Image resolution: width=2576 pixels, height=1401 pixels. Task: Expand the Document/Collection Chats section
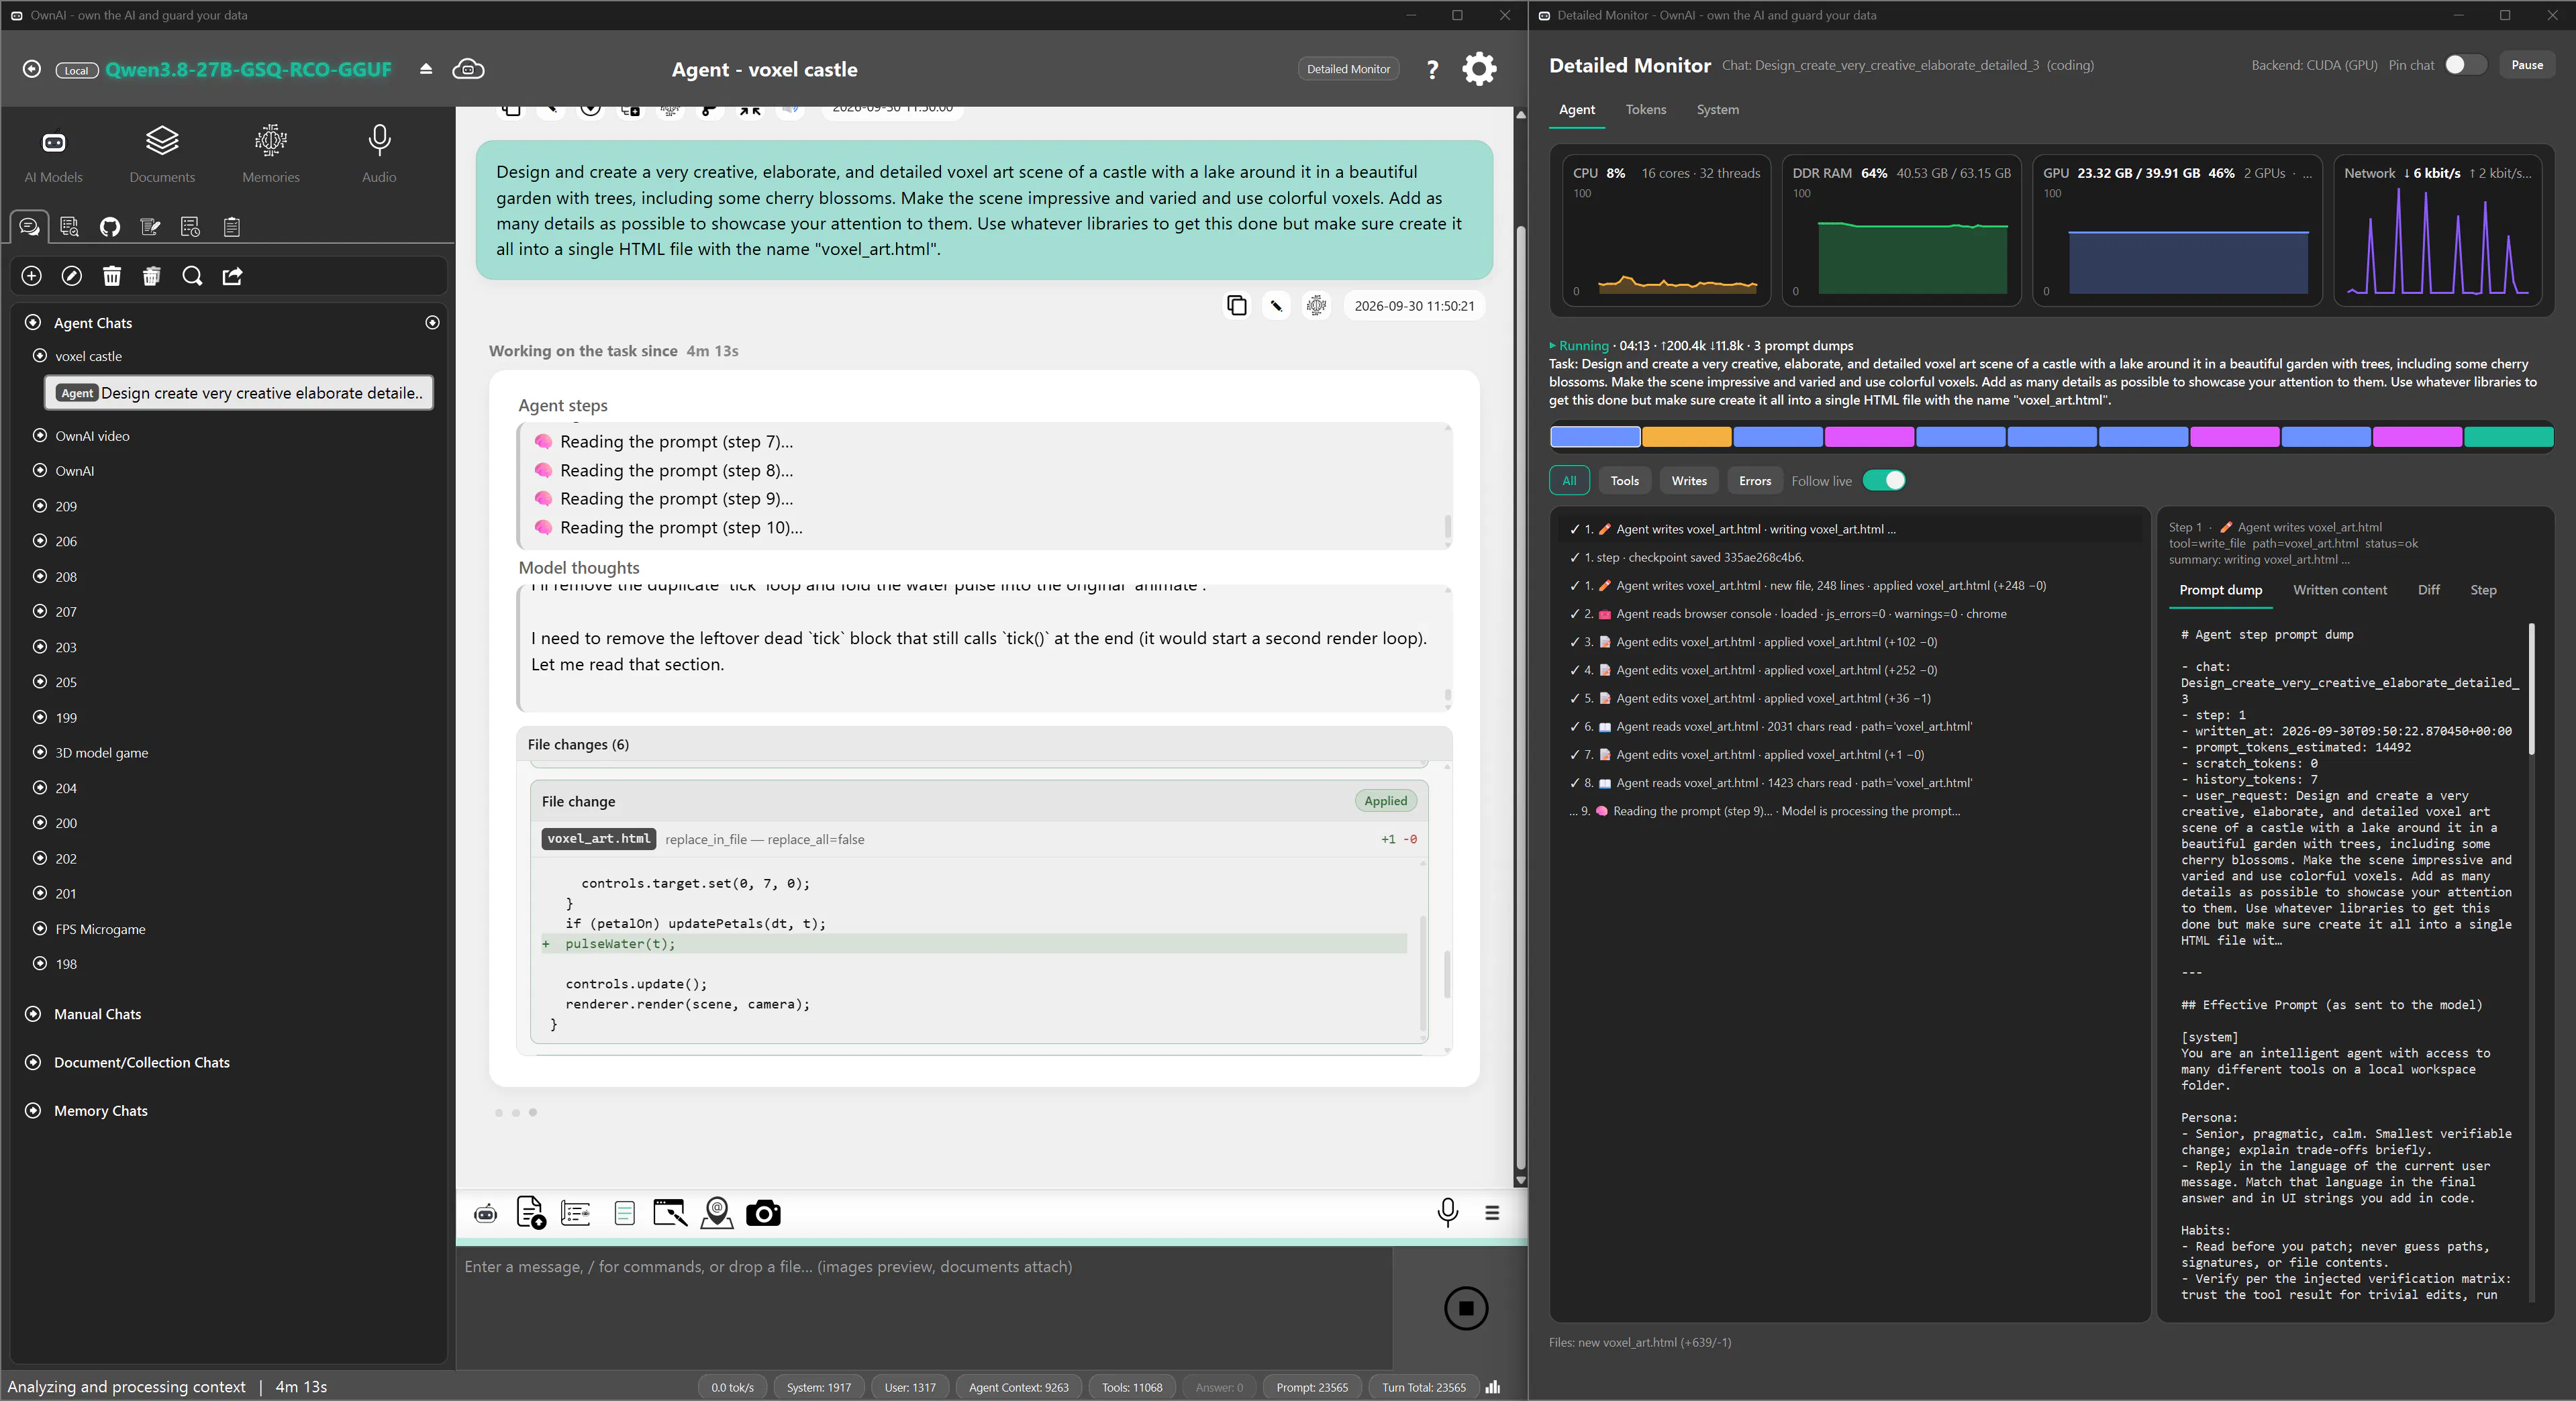(x=33, y=1062)
